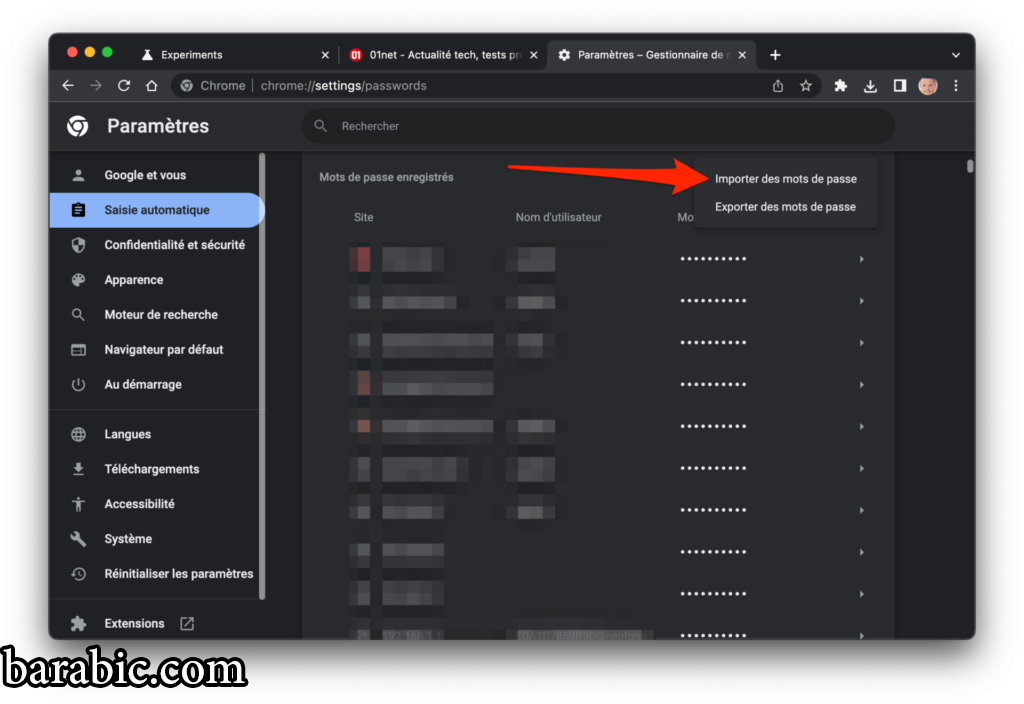
Task: Click the share icon in address bar
Action: (x=778, y=86)
